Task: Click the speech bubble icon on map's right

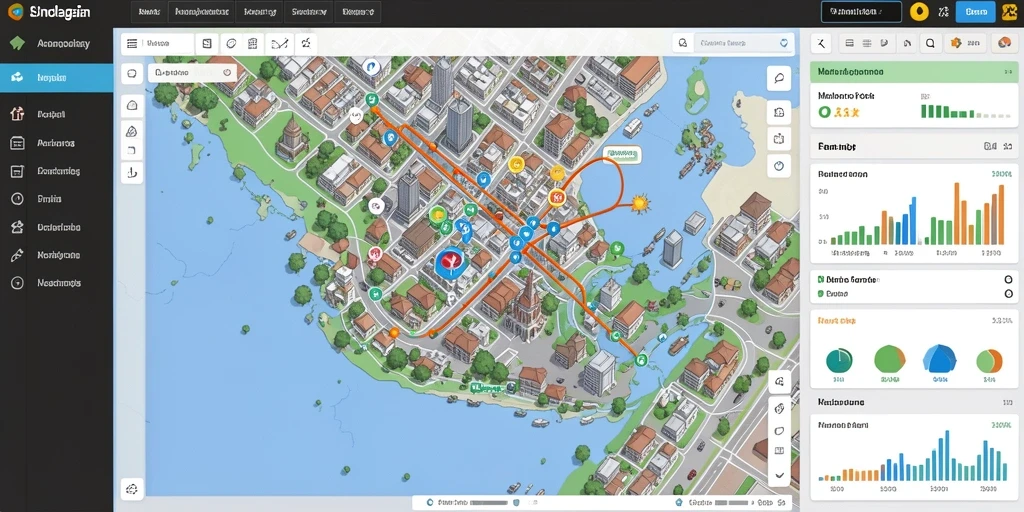Action: (778, 78)
